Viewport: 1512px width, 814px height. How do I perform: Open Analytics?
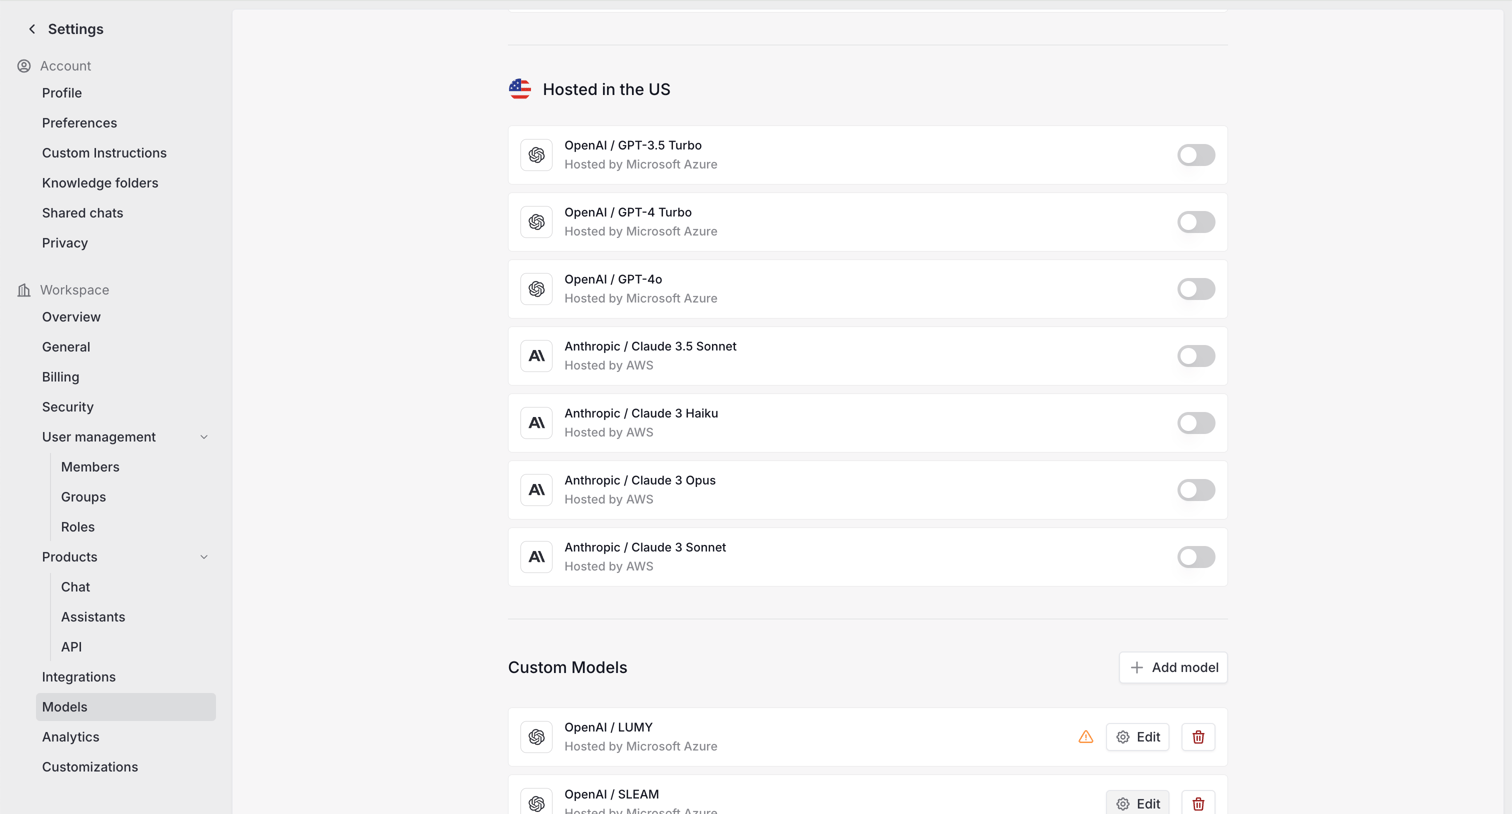[x=70, y=737]
